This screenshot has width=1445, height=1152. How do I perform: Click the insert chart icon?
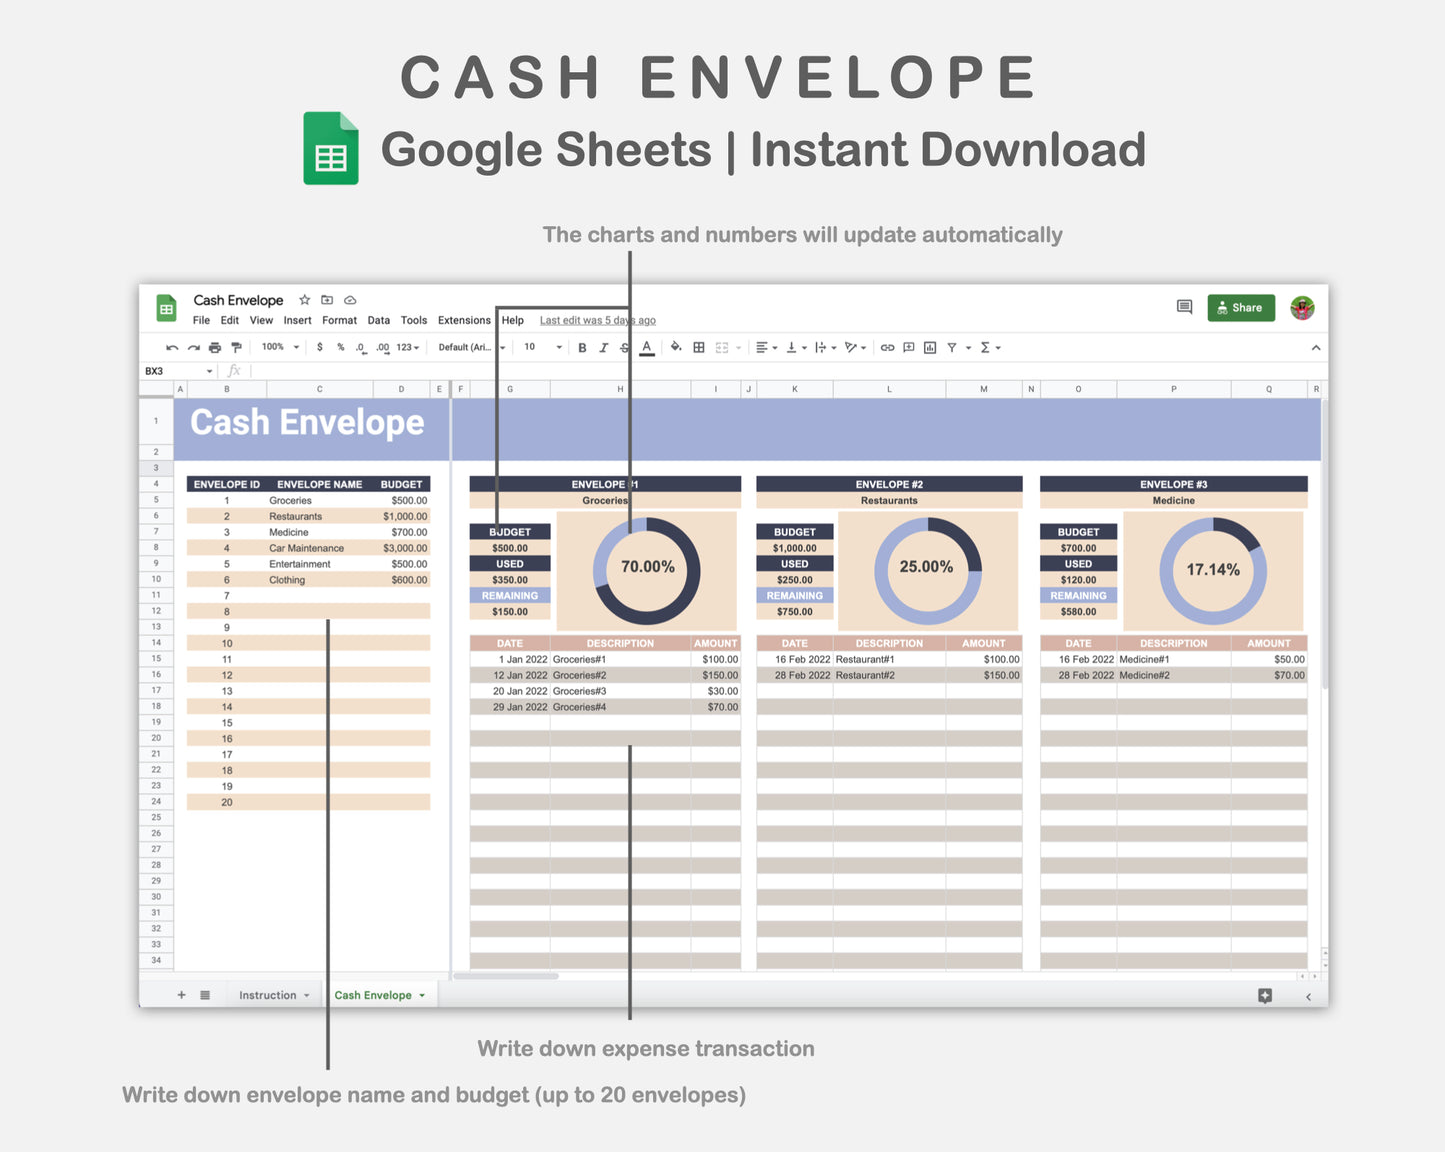[x=930, y=348]
